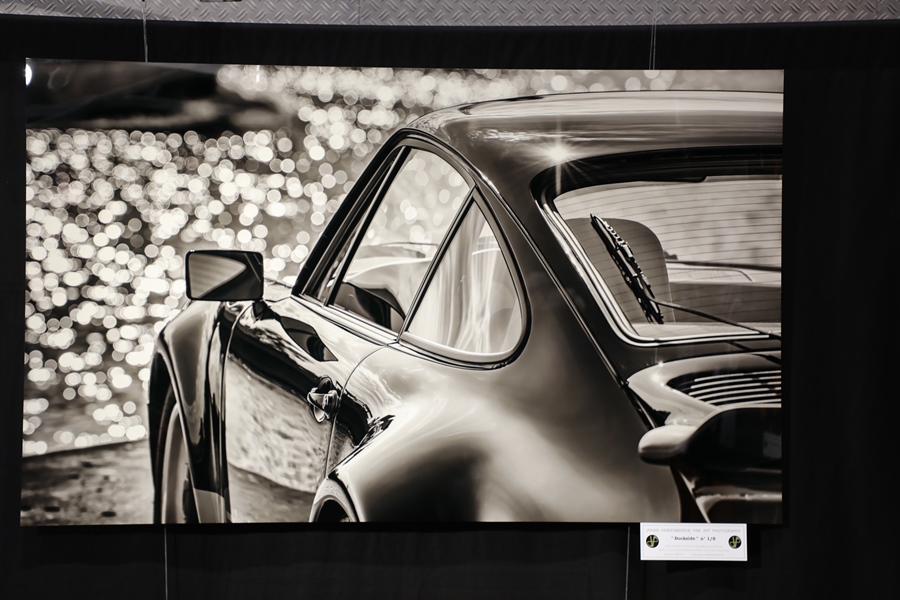Click the chrome door handle
The width and height of the screenshot is (900, 600).
322,399
